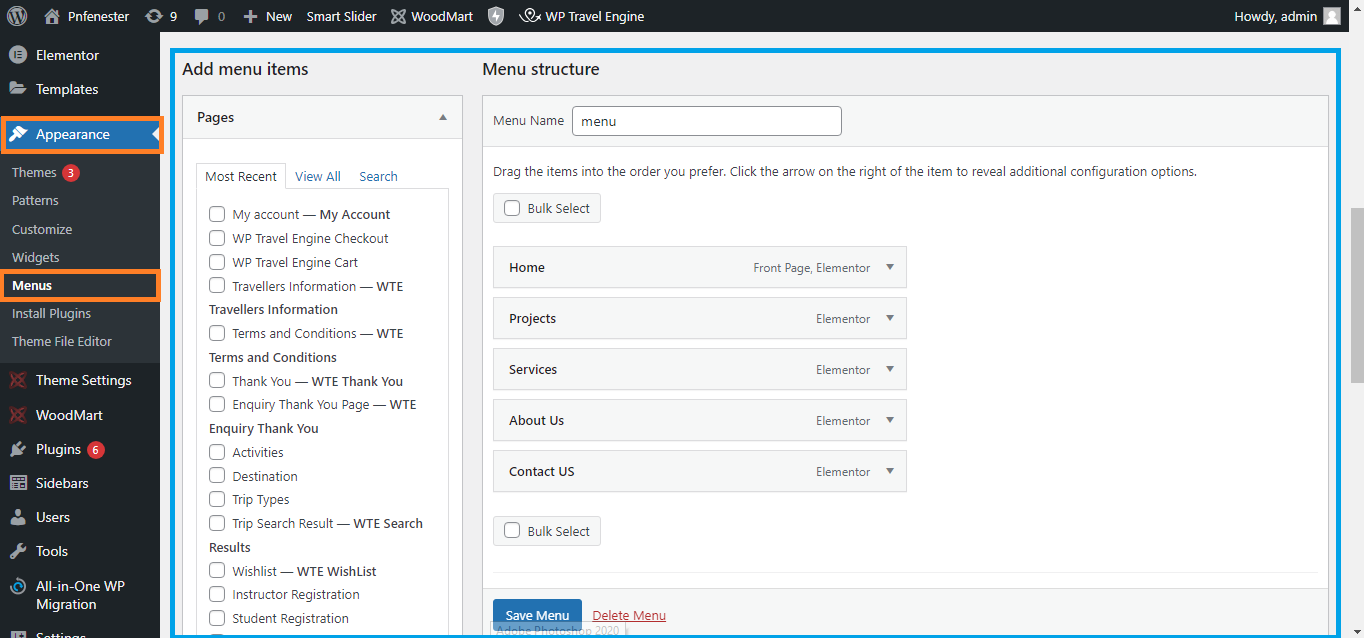Open the Elementor sidebar icon
This screenshot has width=1364, height=638.
pyautogui.click(x=18, y=55)
